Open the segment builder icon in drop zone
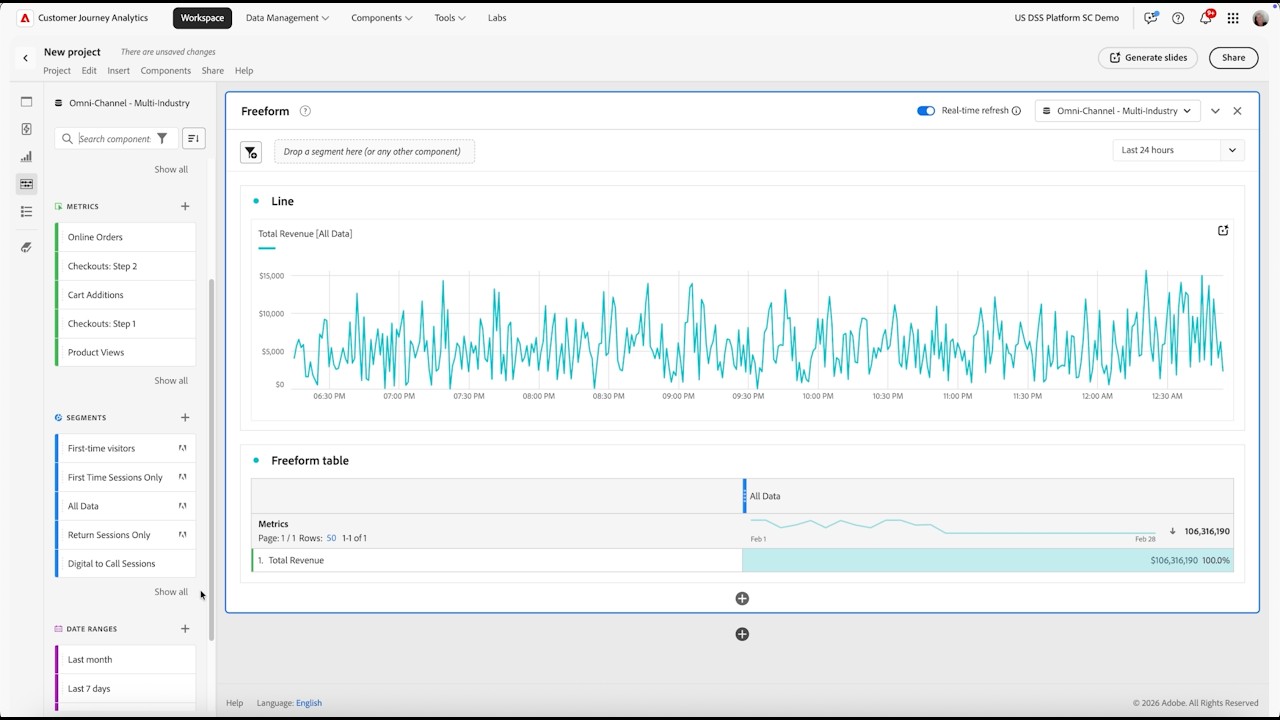Image resolution: width=1280 pixels, height=720 pixels. 251,152
